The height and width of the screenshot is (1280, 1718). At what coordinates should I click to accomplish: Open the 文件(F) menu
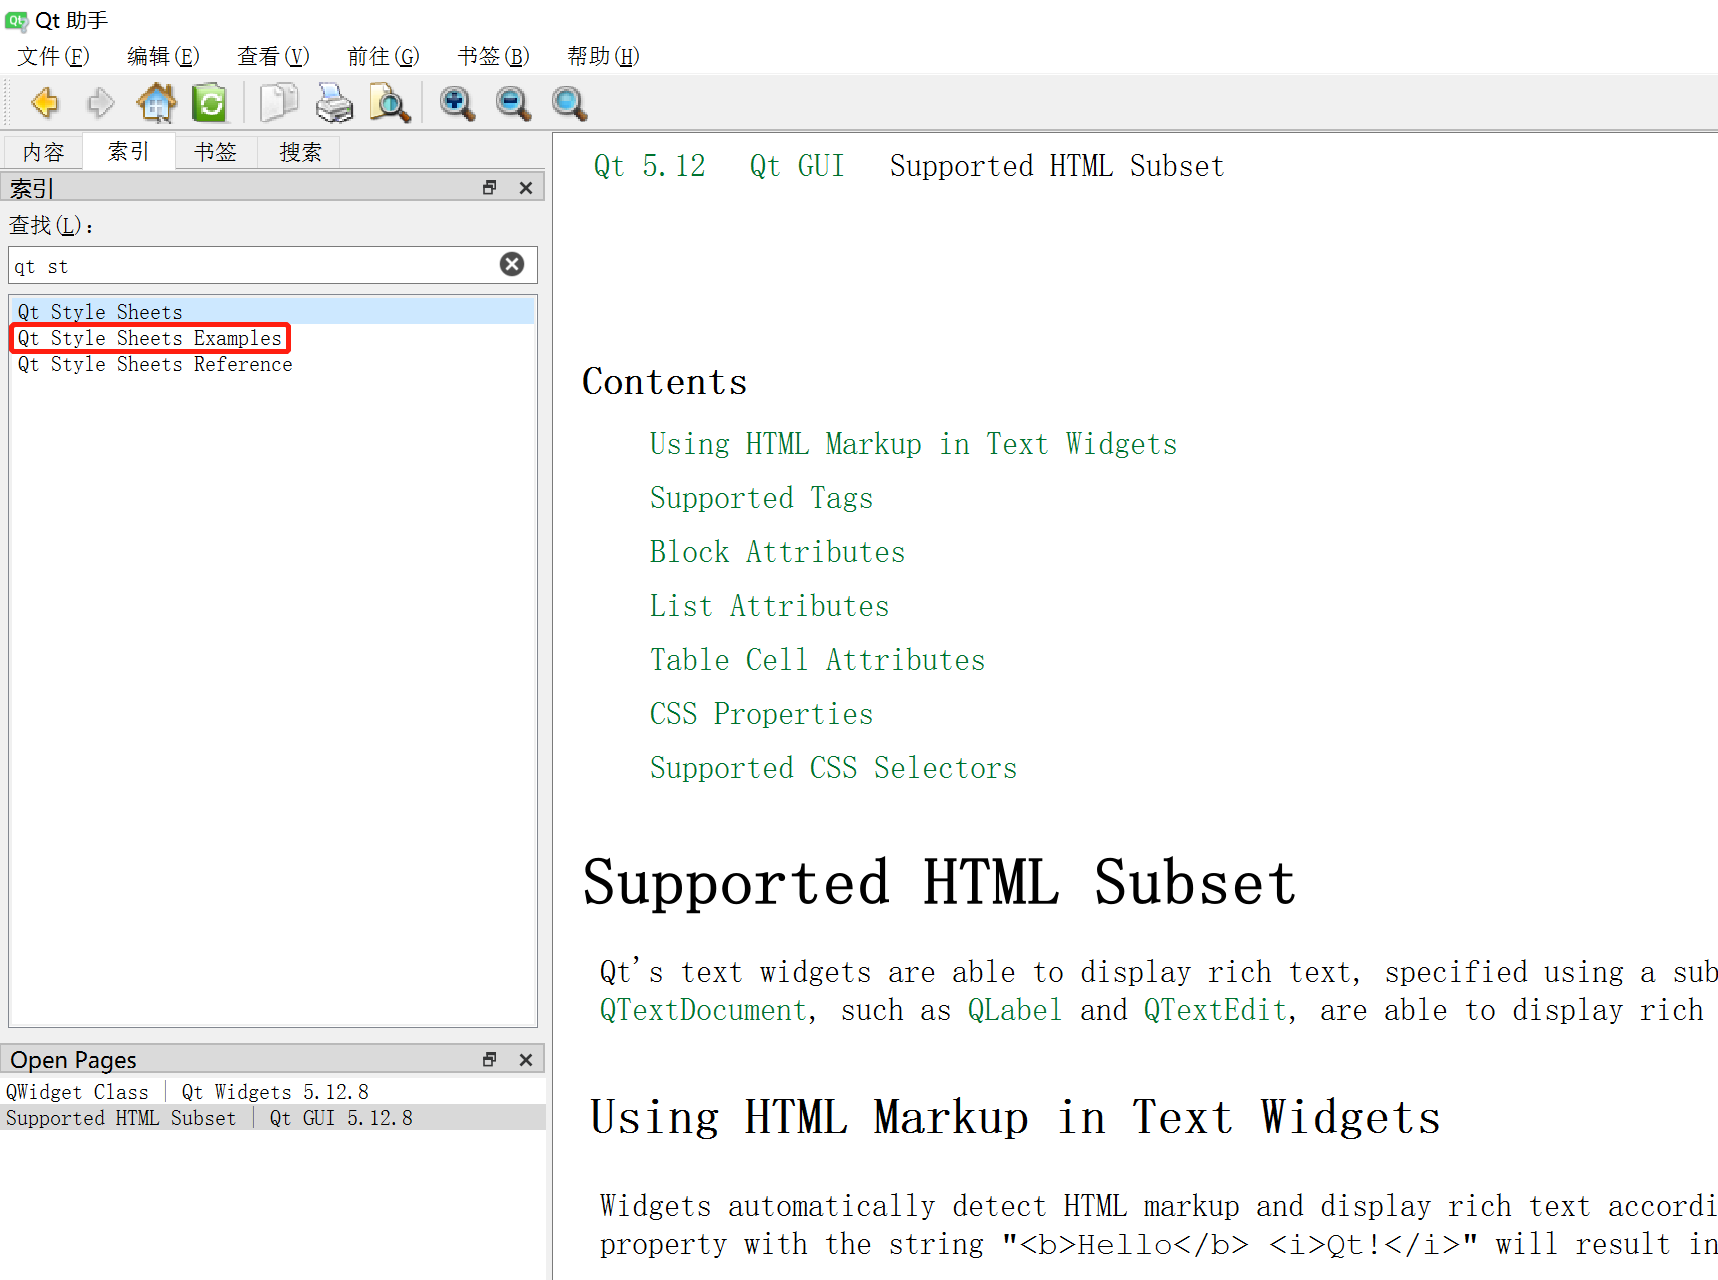click(53, 56)
